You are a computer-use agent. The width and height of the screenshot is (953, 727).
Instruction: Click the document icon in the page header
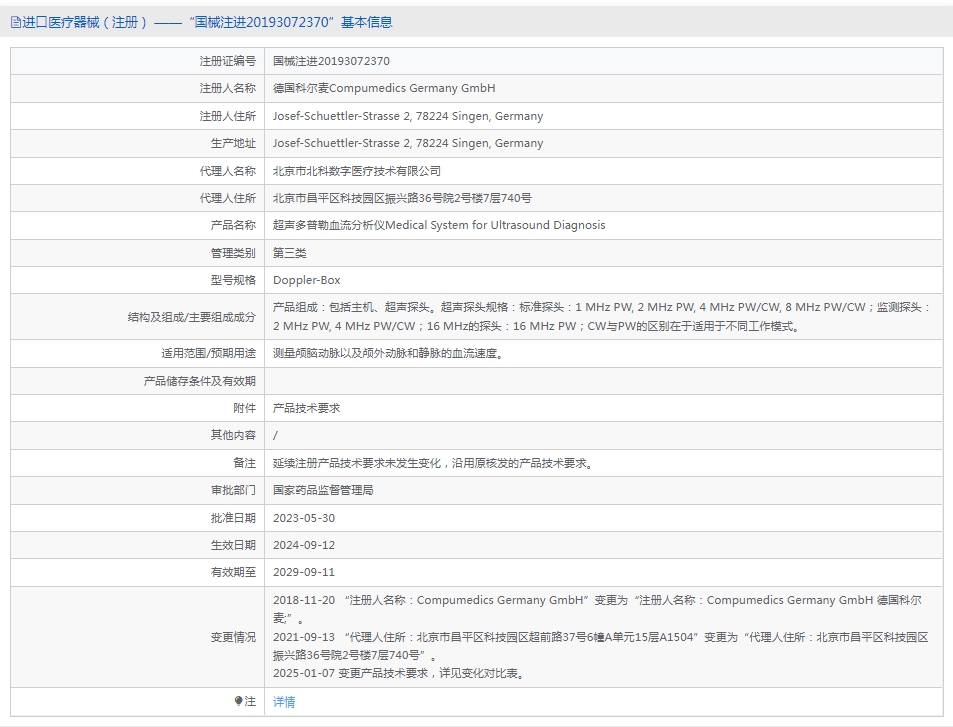point(16,22)
